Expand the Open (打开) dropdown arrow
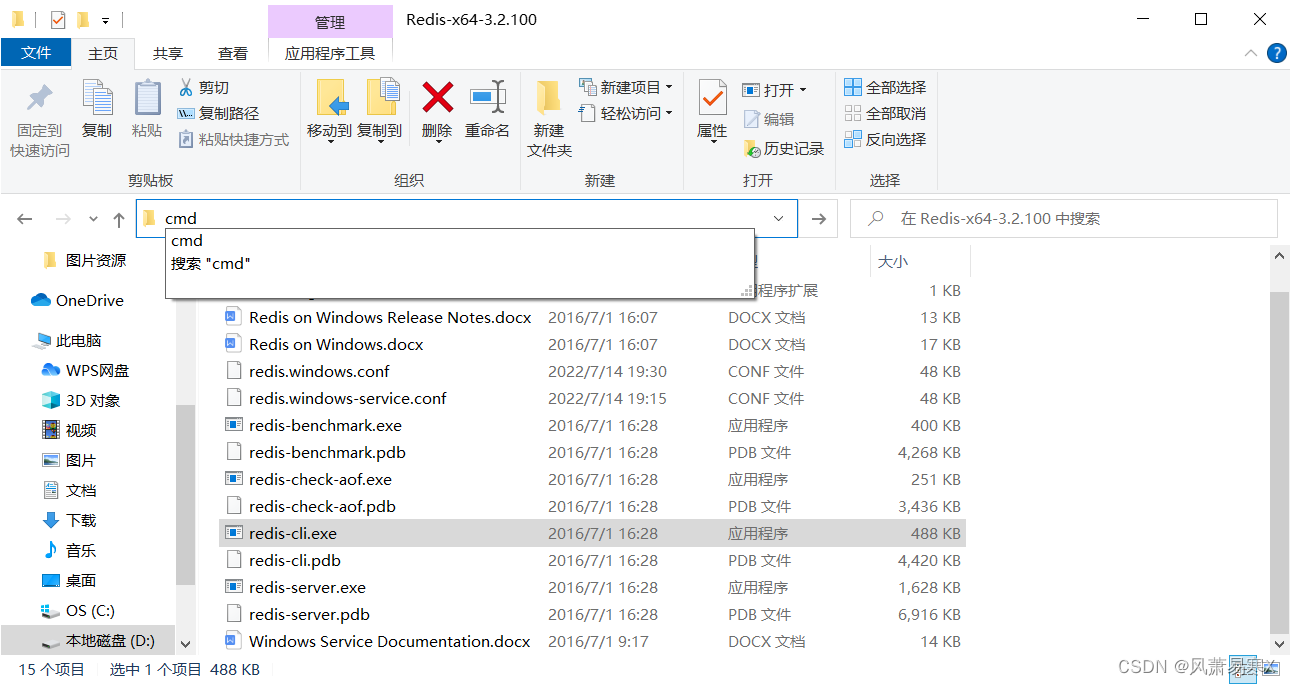 802,90
